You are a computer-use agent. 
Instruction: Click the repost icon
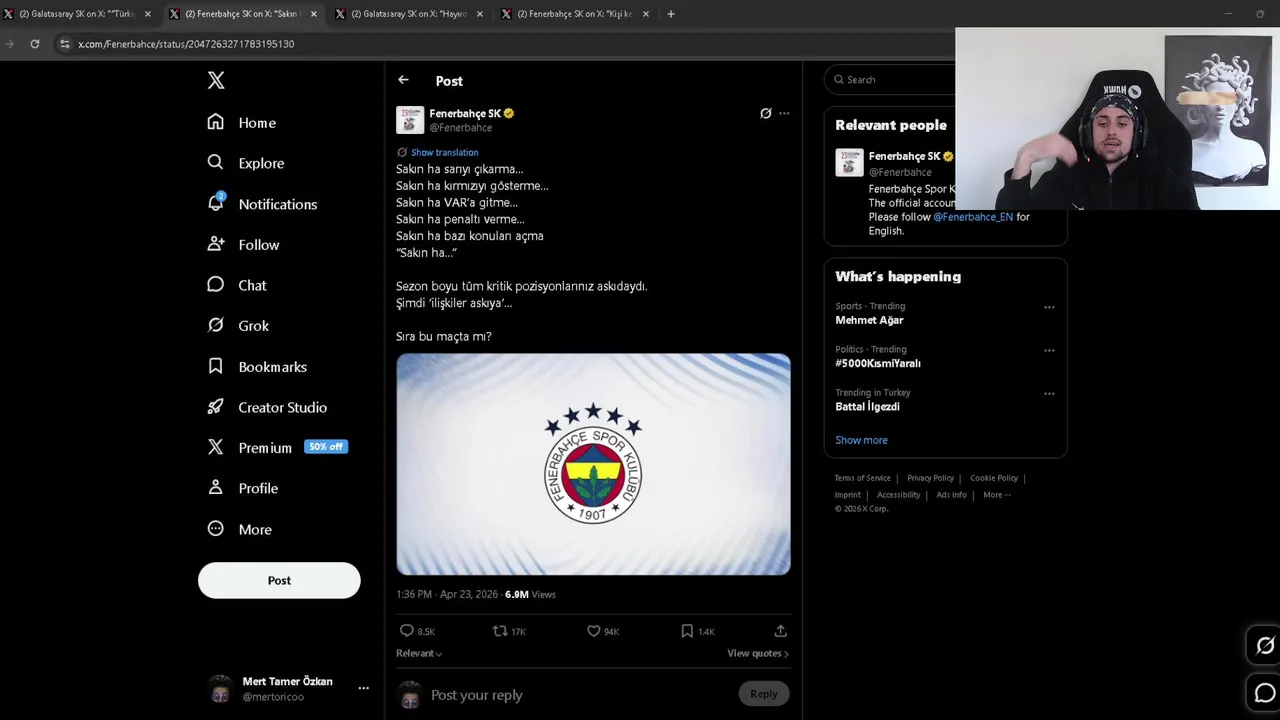point(500,631)
